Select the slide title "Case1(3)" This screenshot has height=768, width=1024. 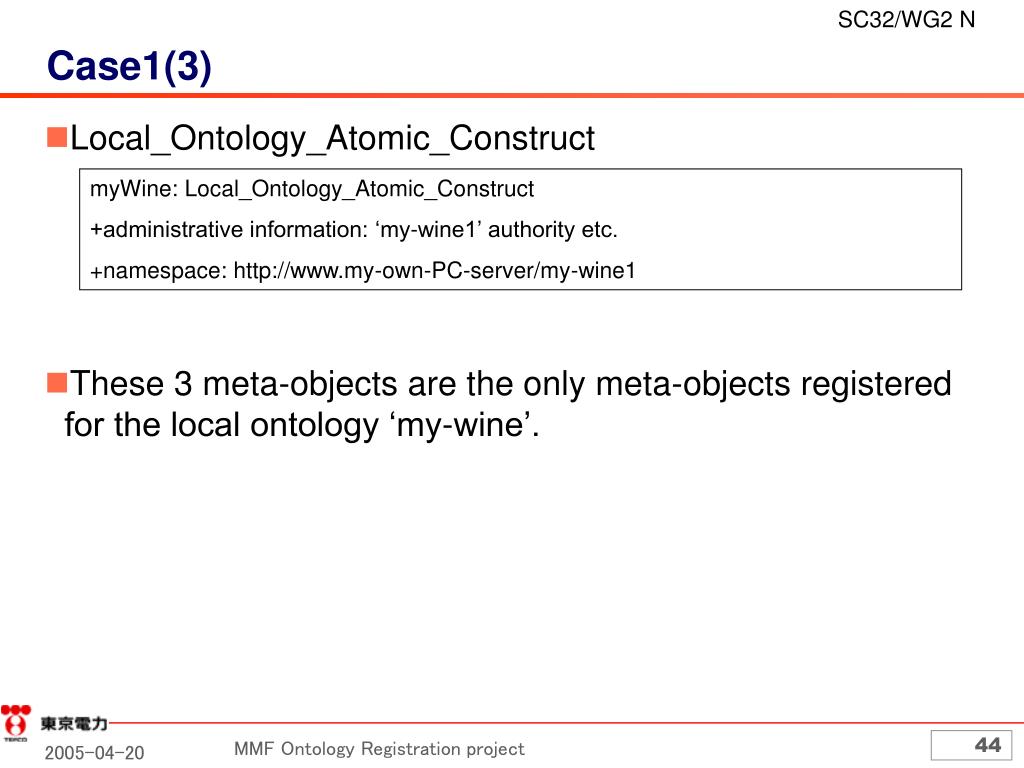(130, 67)
